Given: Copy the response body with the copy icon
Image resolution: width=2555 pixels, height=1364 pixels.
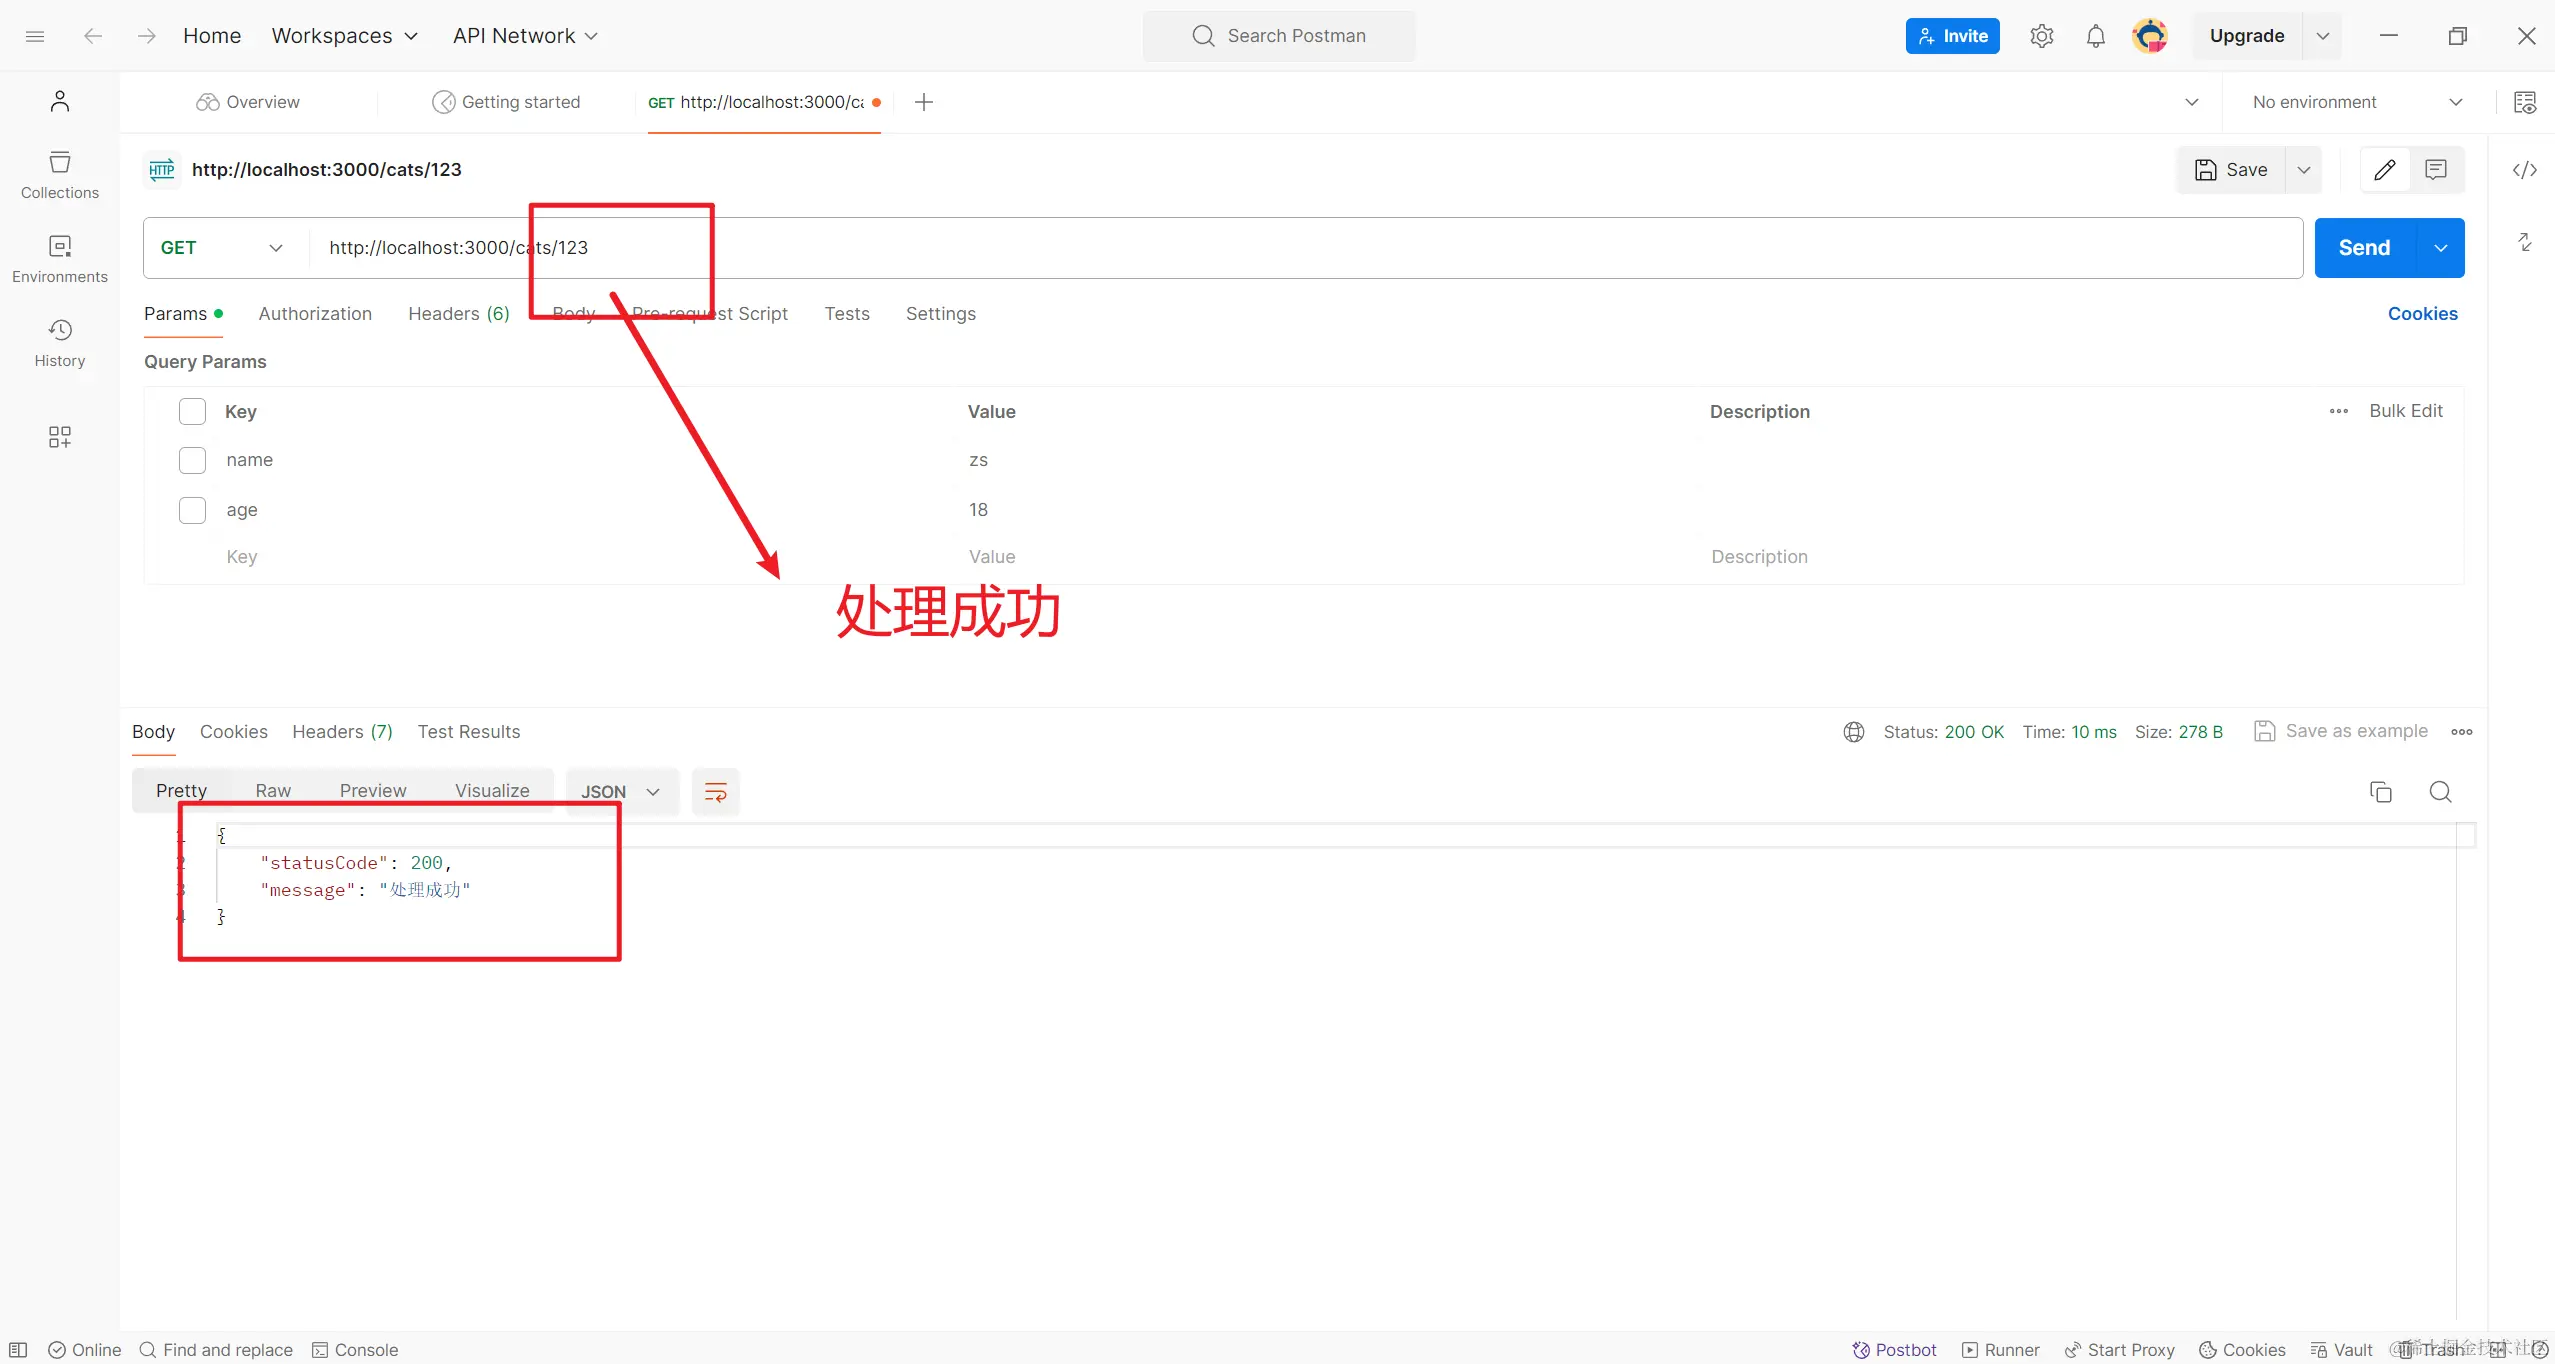Looking at the screenshot, I should [2380, 792].
